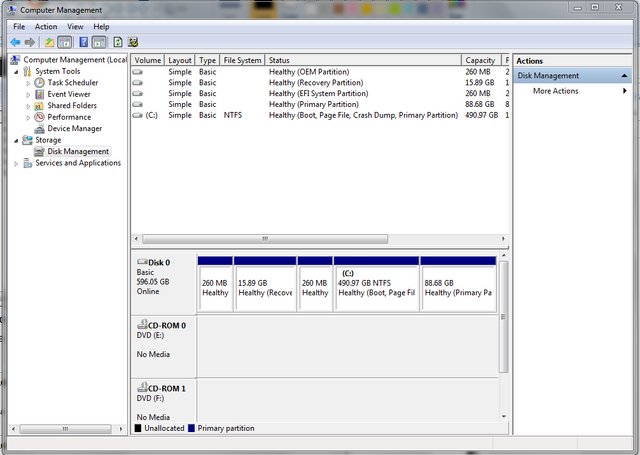Click CD-ROM 0 drive icon label
This screenshot has width=640, height=455.
click(161, 325)
